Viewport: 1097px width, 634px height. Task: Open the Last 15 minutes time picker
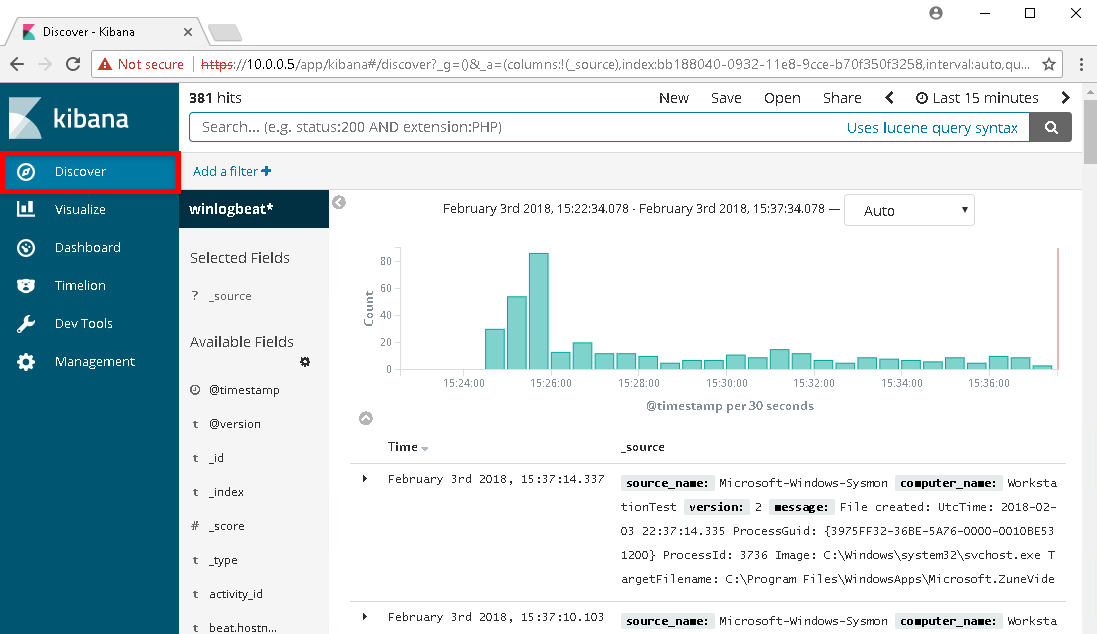[977, 98]
